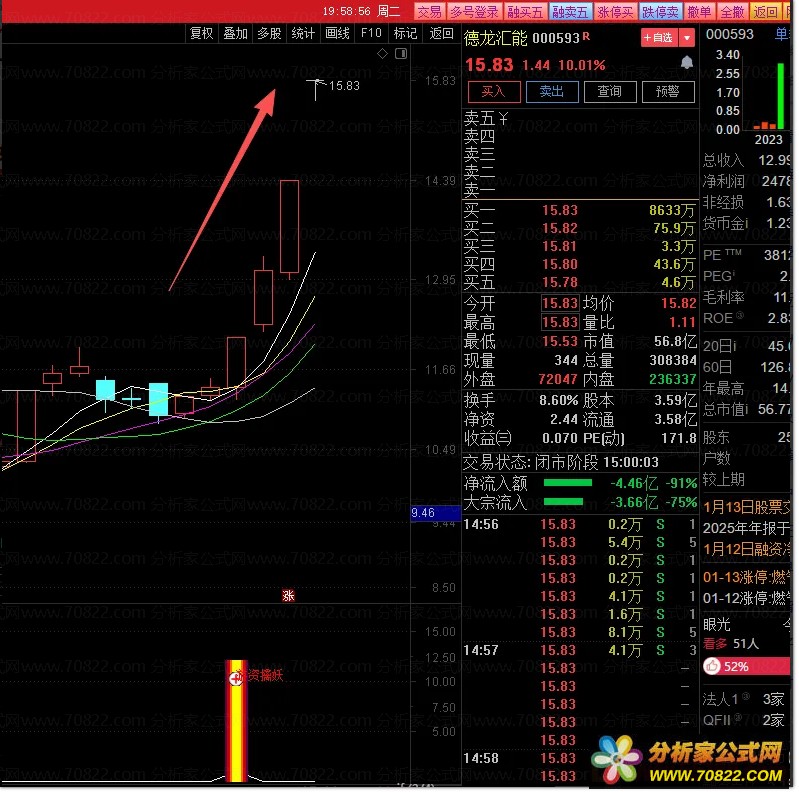Click the 预警 alert button

click(668, 92)
